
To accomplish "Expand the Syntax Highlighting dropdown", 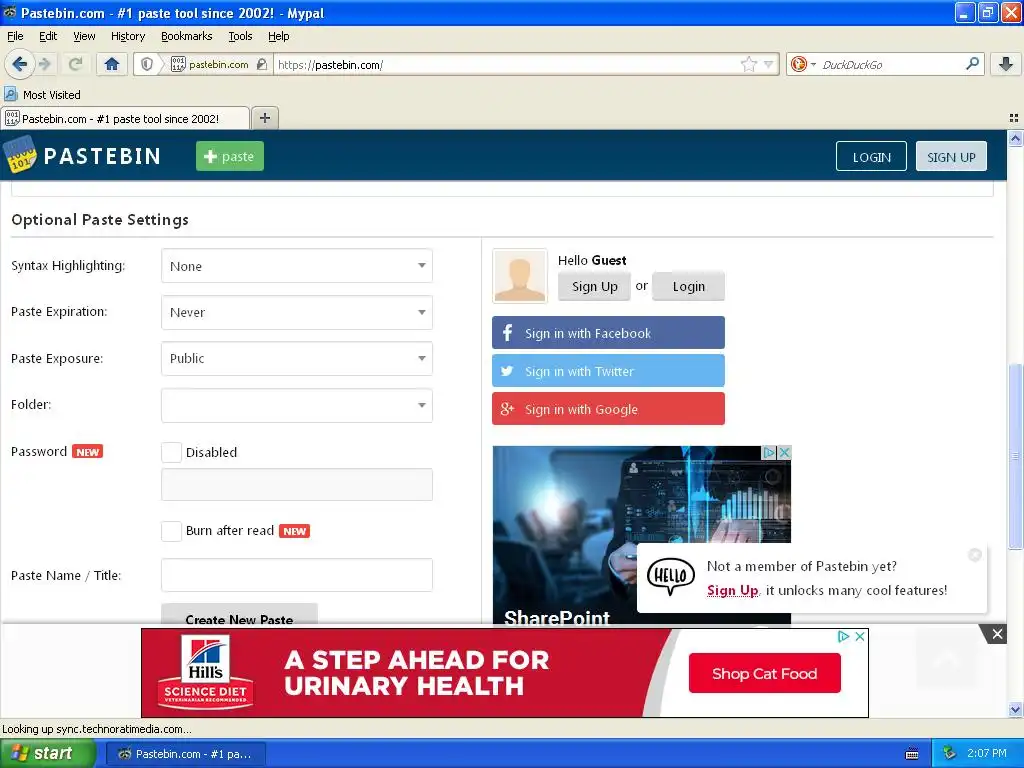I will tap(296, 266).
